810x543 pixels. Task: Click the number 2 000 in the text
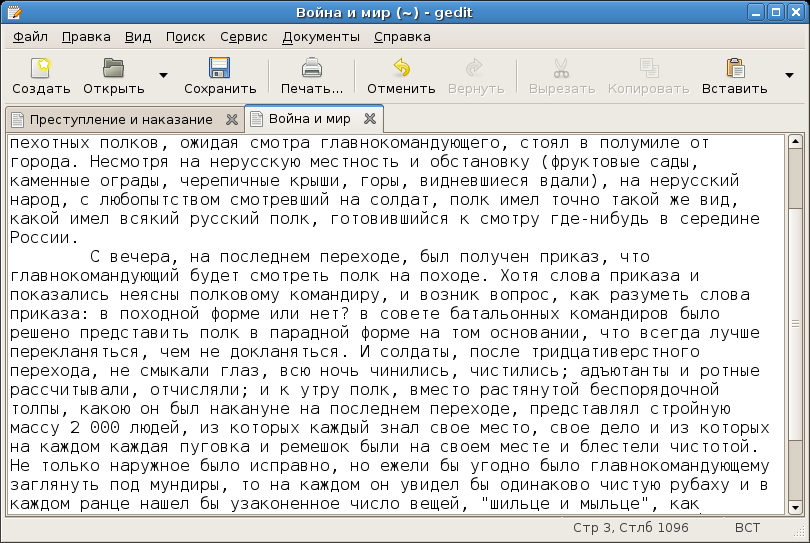95,428
